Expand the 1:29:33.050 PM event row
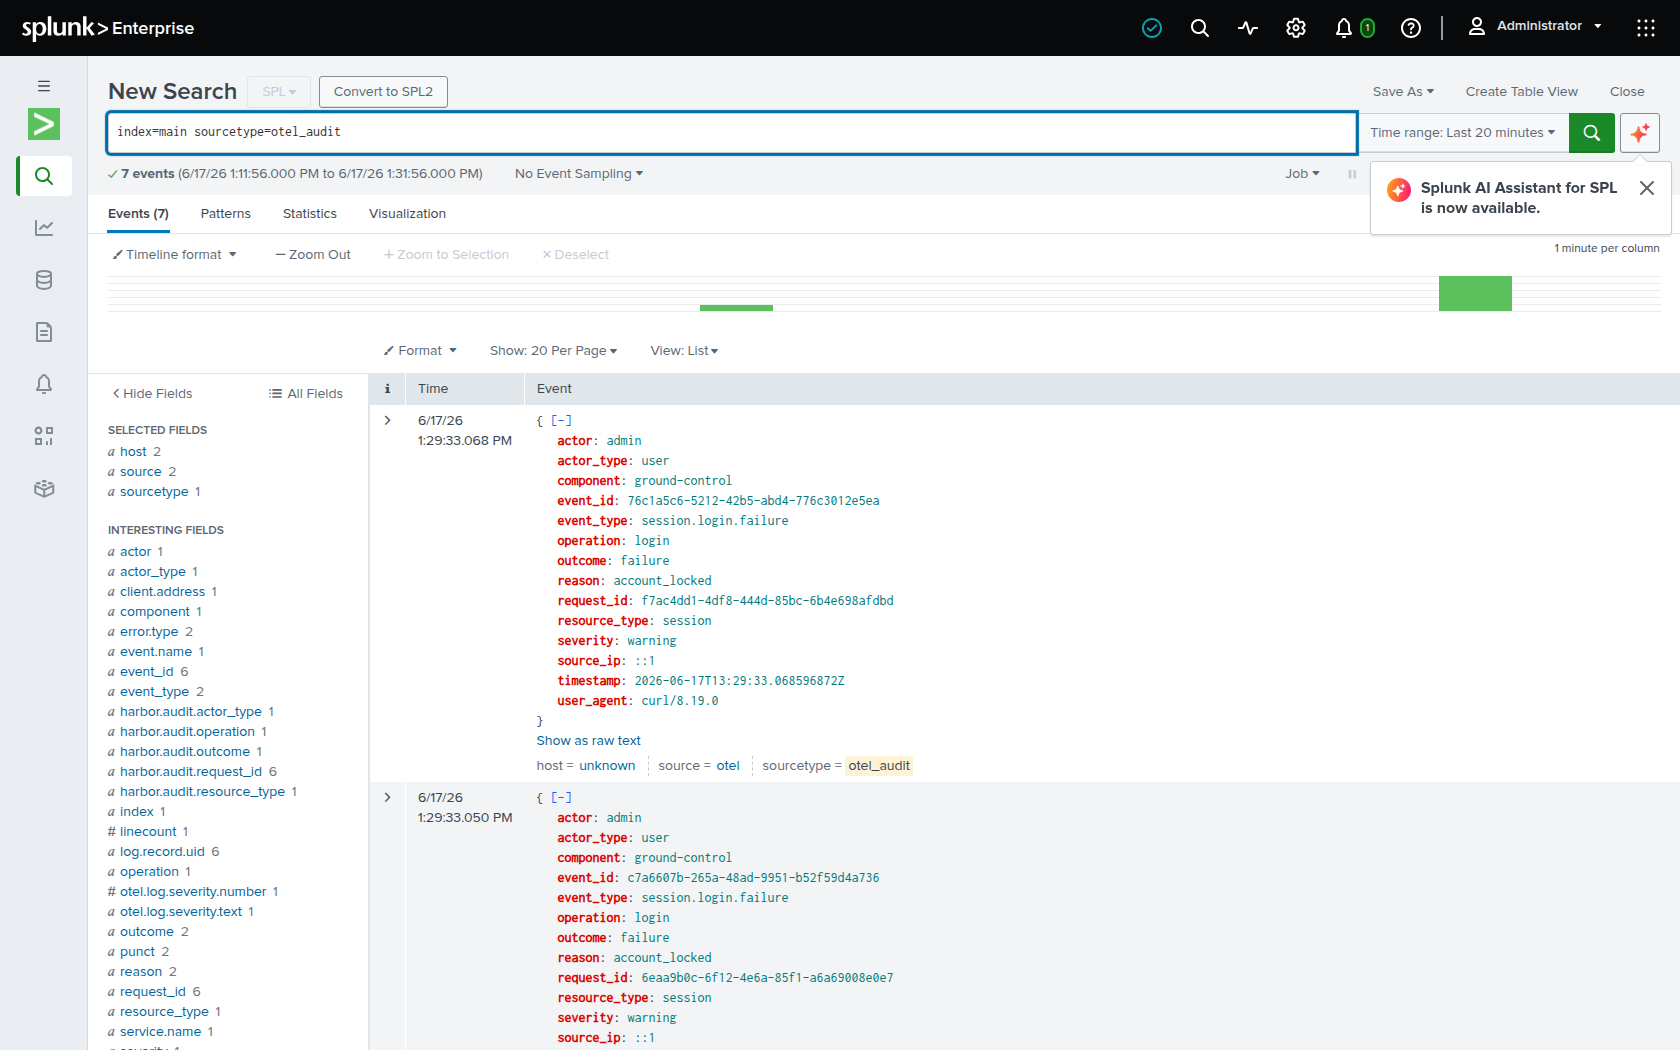This screenshot has width=1680, height=1050. pyautogui.click(x=387, y=798)
